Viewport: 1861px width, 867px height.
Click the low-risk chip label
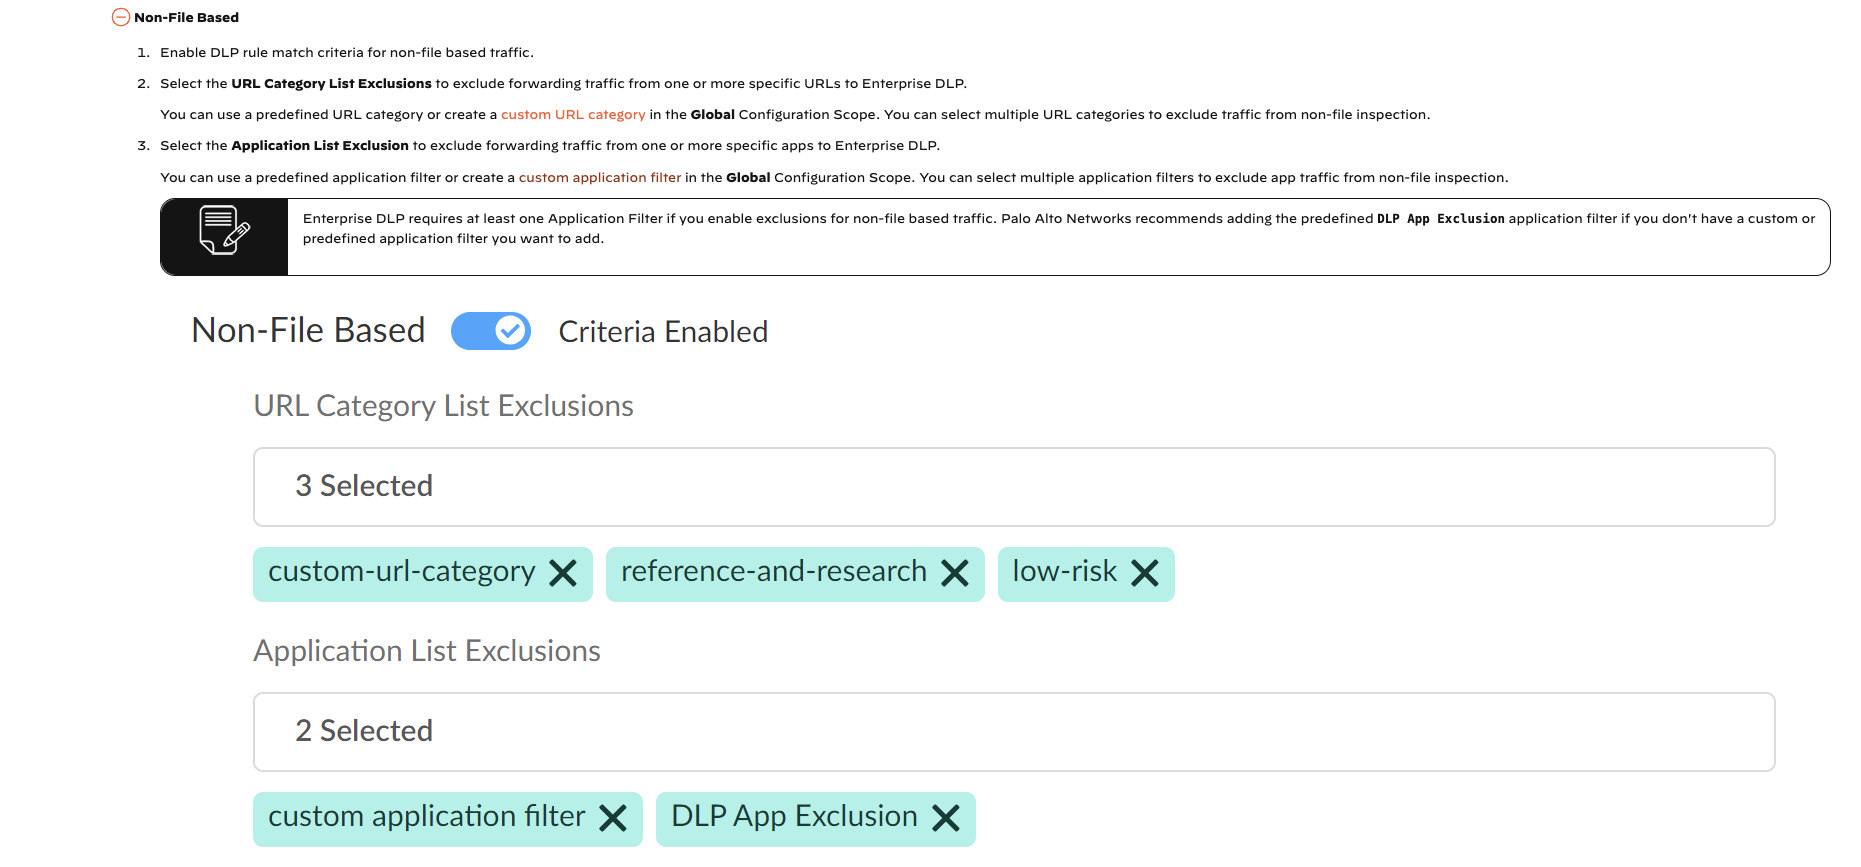click(x=1064, y=571)
